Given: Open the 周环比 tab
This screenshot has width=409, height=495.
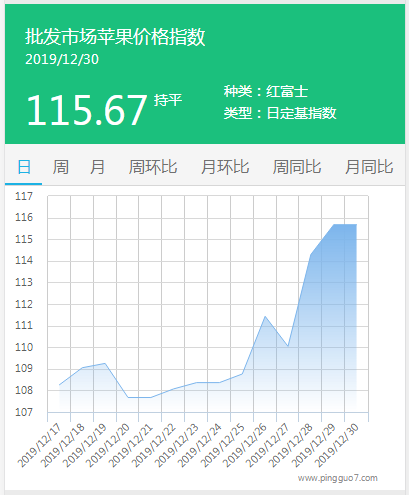Looking at the screenshot, I should click(153, 167).
